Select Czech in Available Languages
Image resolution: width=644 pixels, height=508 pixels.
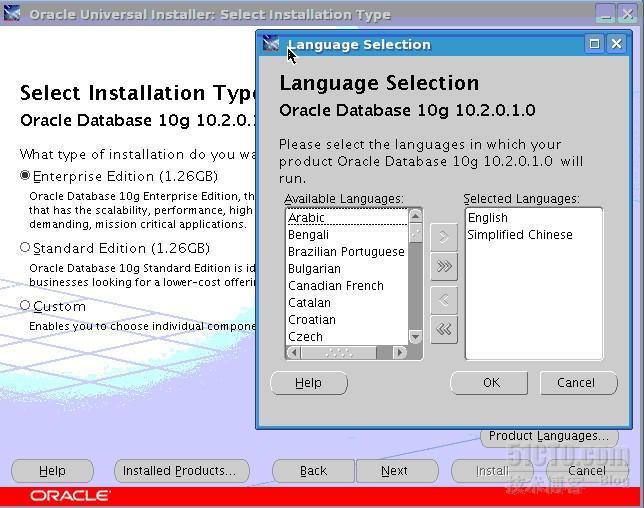[347, 337]
